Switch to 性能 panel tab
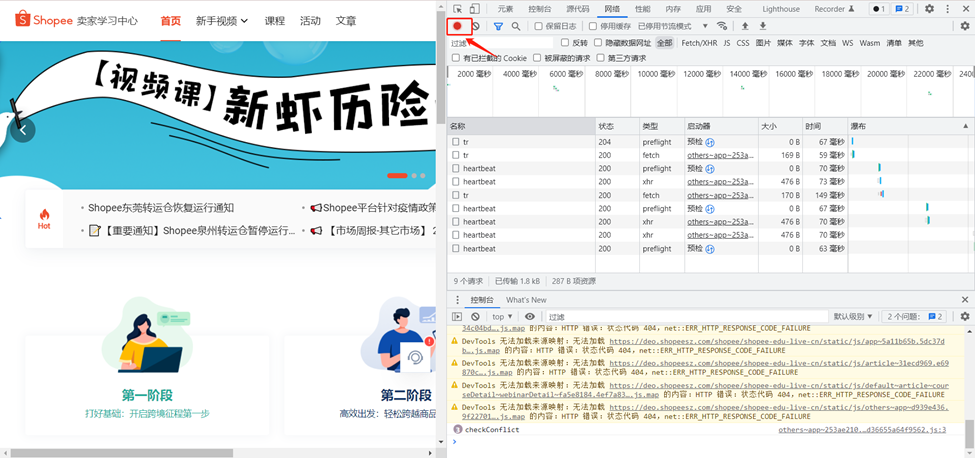The image size is (975, 458). click(x=643, y=9)
